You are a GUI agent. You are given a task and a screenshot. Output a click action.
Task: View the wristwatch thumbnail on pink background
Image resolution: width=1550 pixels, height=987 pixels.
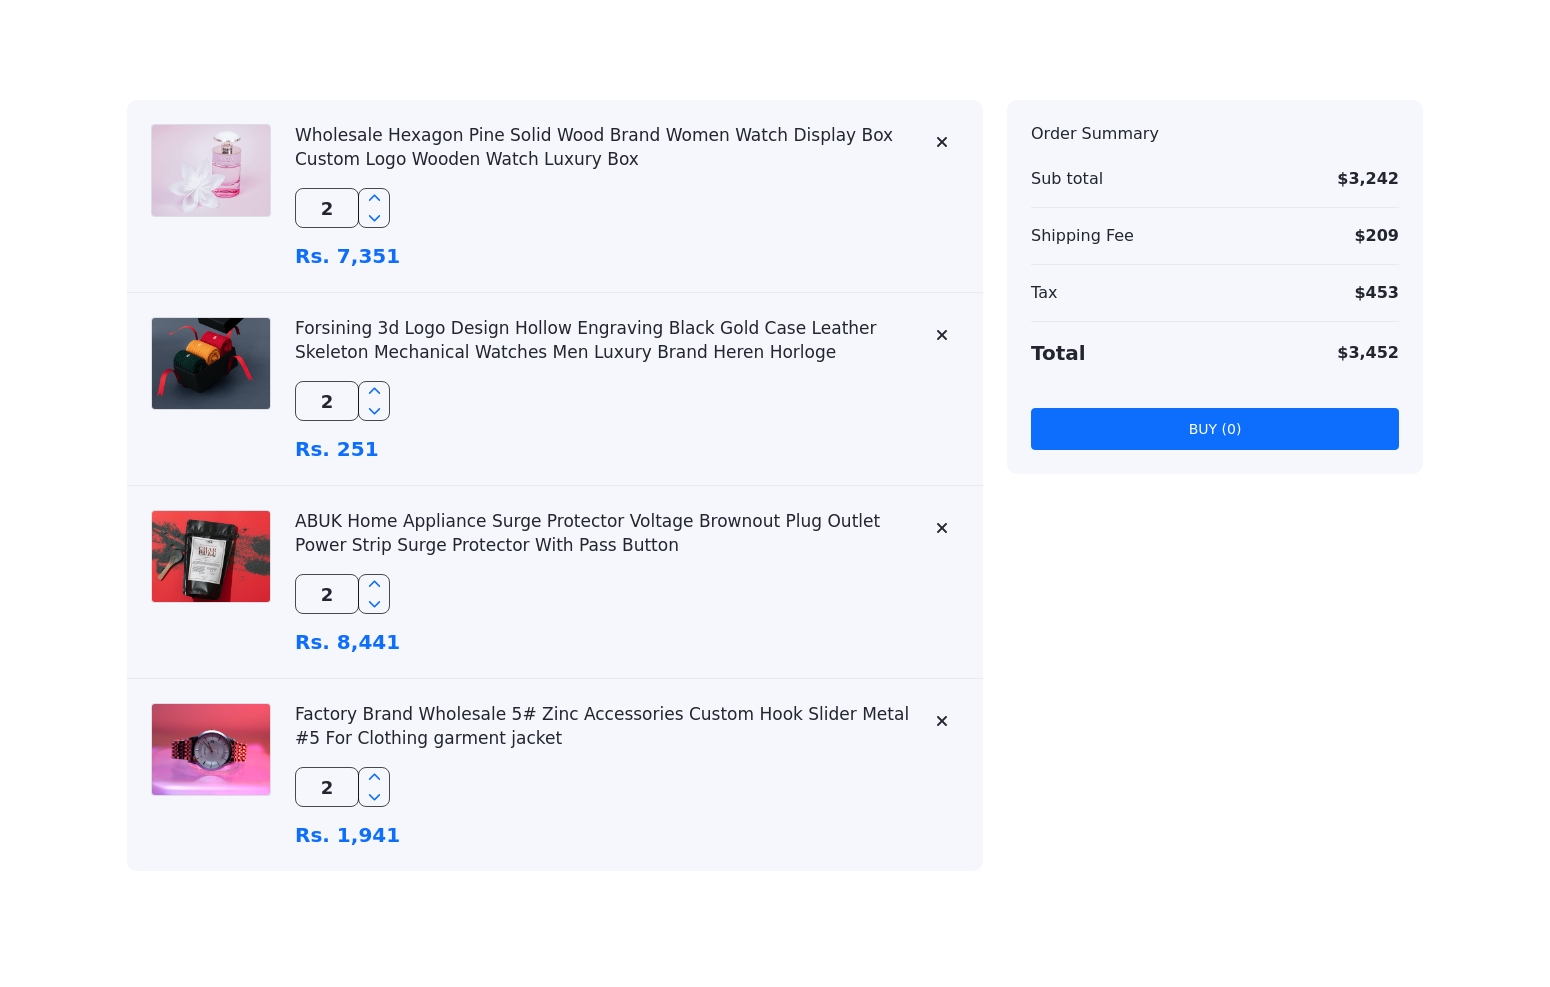211,749
